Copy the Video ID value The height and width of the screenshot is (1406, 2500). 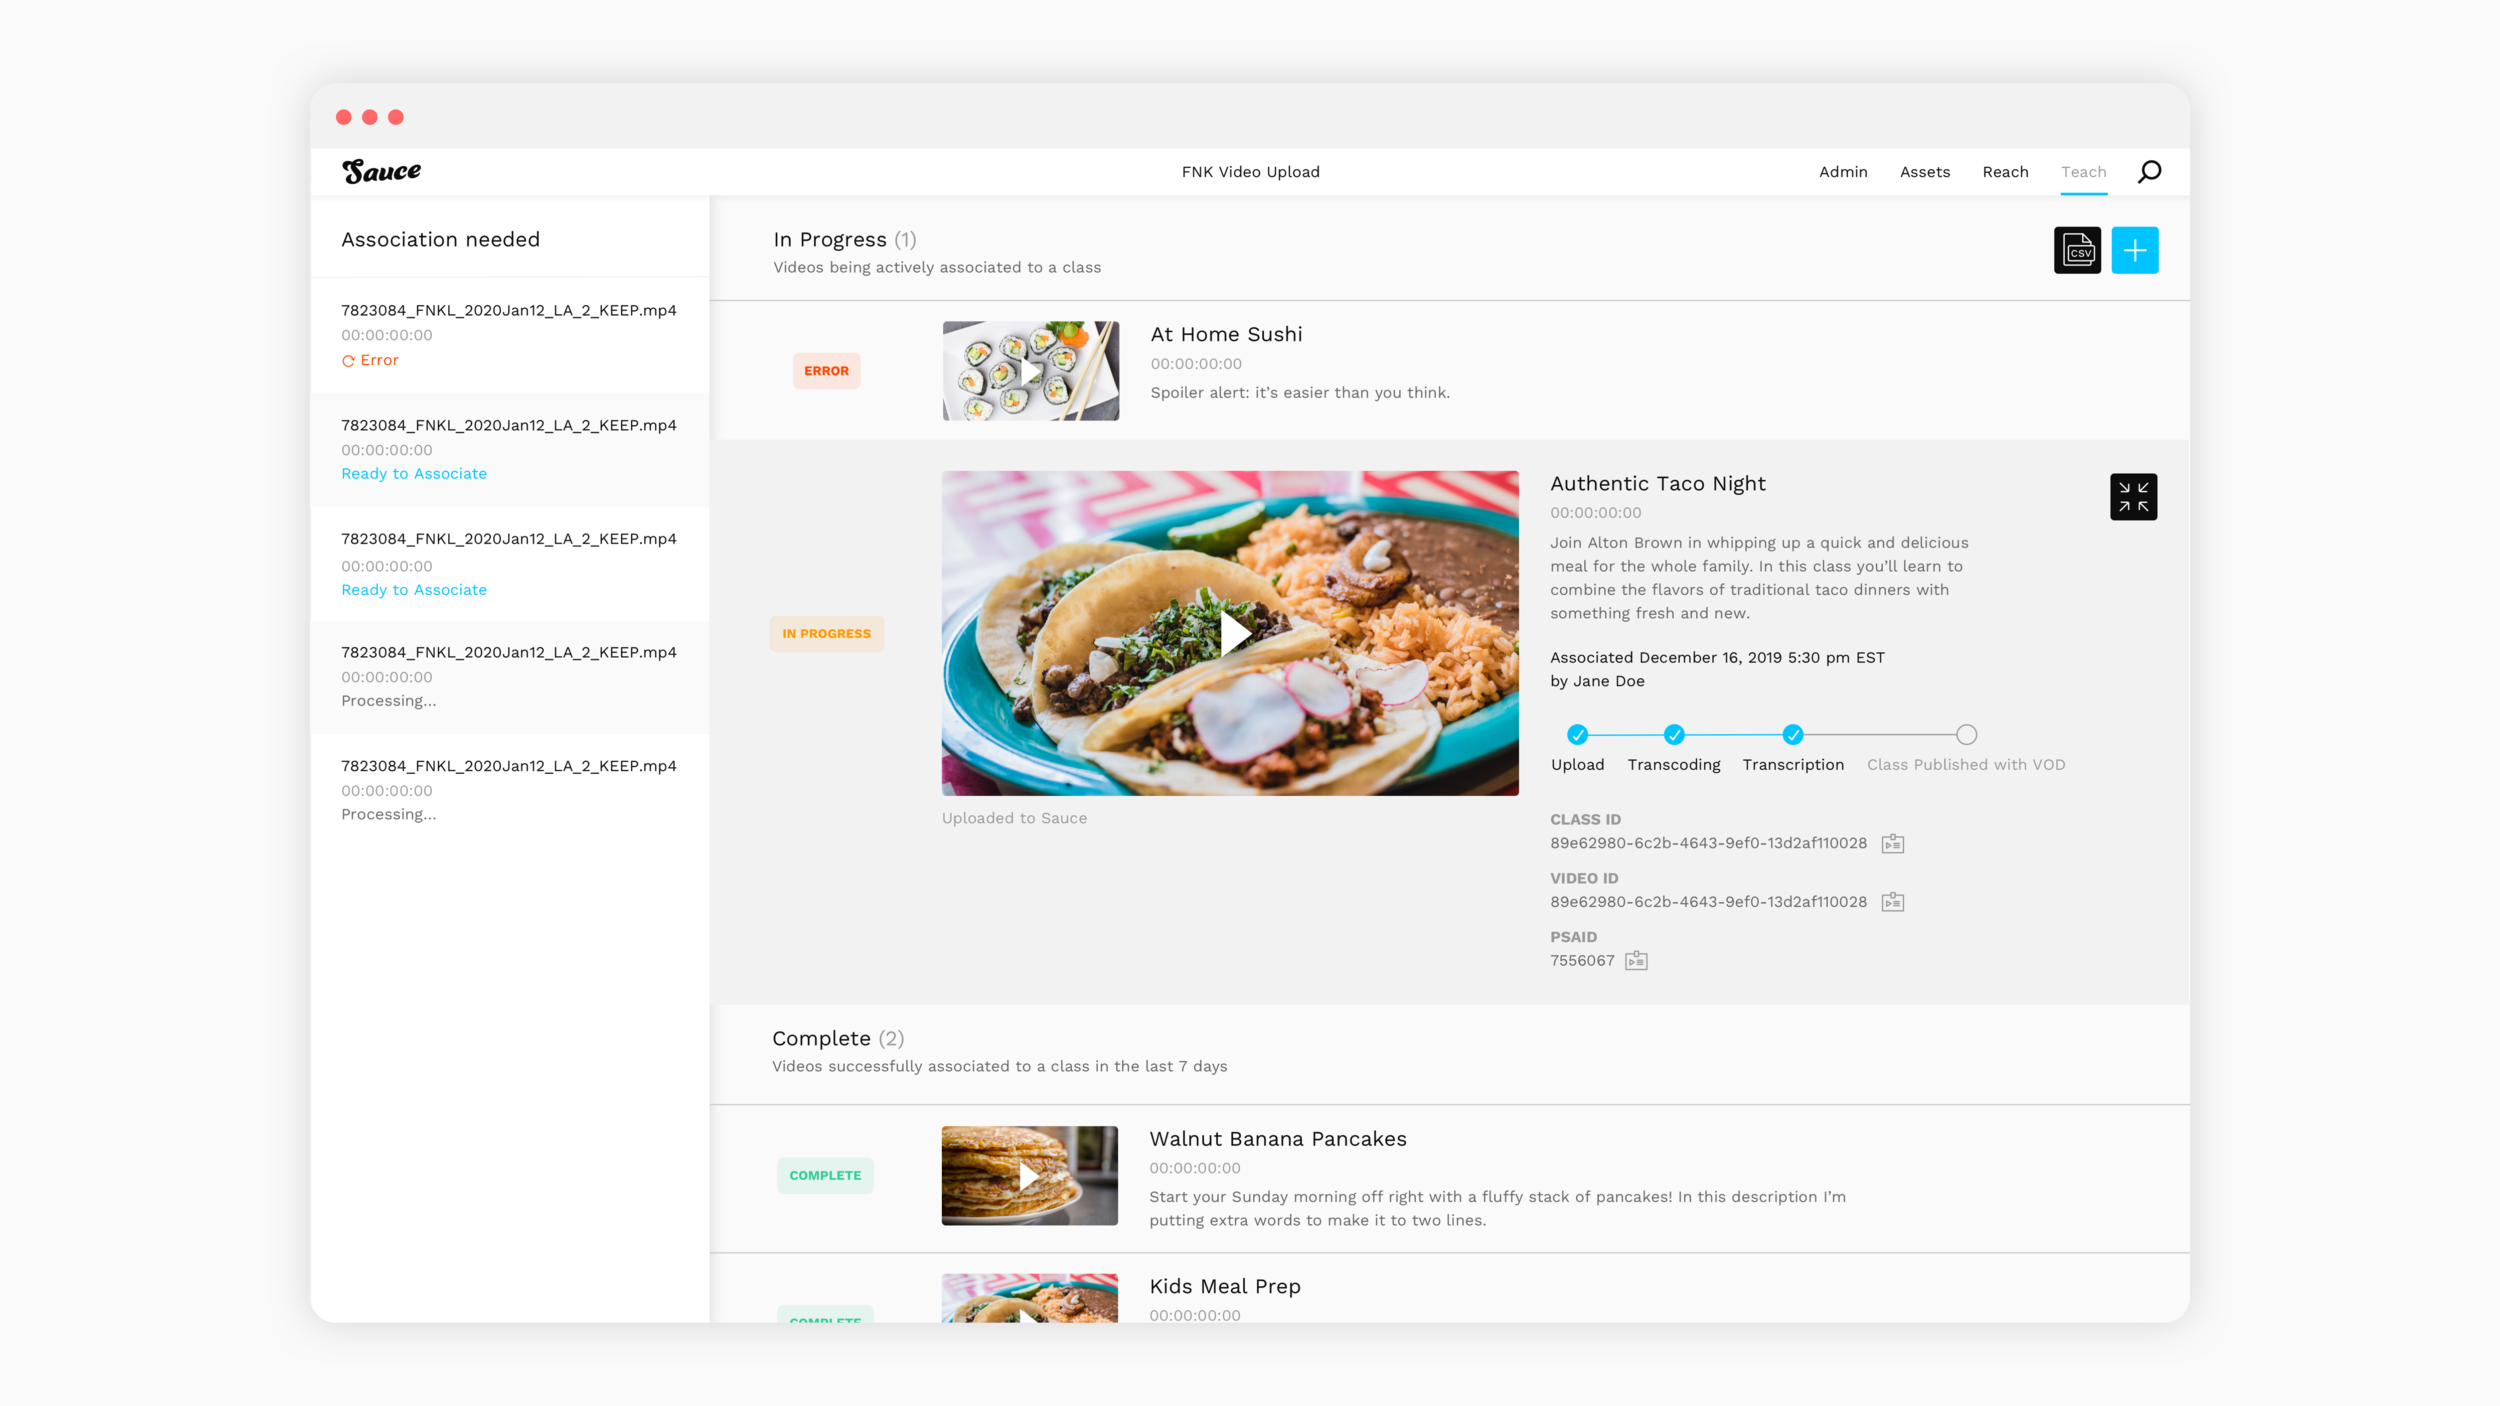pos(1892,903)
